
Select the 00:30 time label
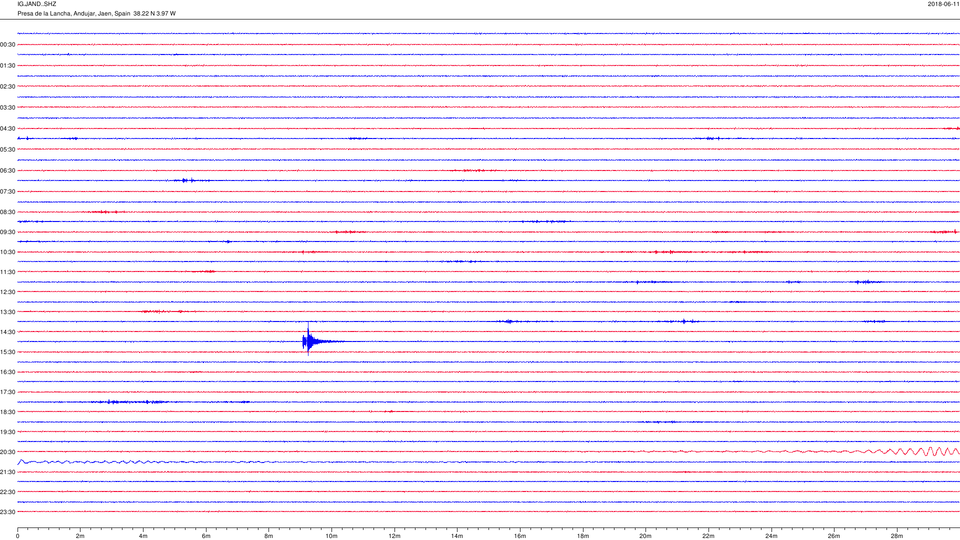[8, 45]
